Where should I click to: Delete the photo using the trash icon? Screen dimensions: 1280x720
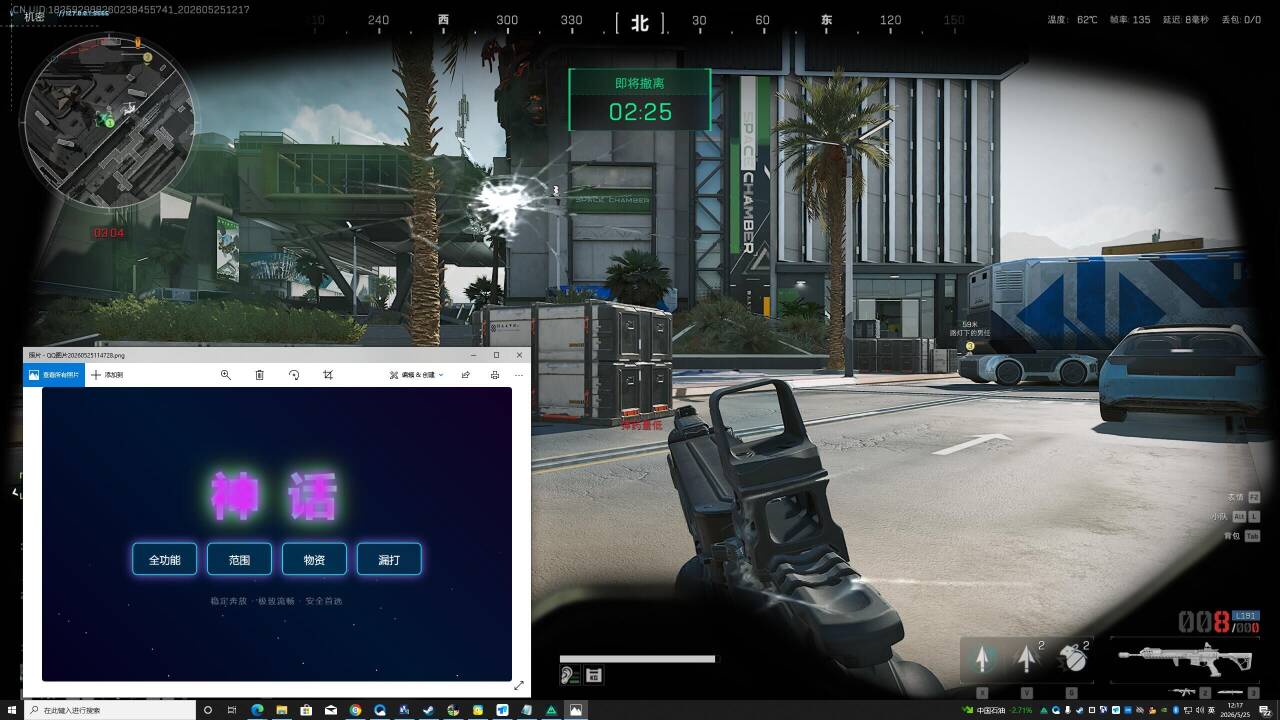click(260, 375)
